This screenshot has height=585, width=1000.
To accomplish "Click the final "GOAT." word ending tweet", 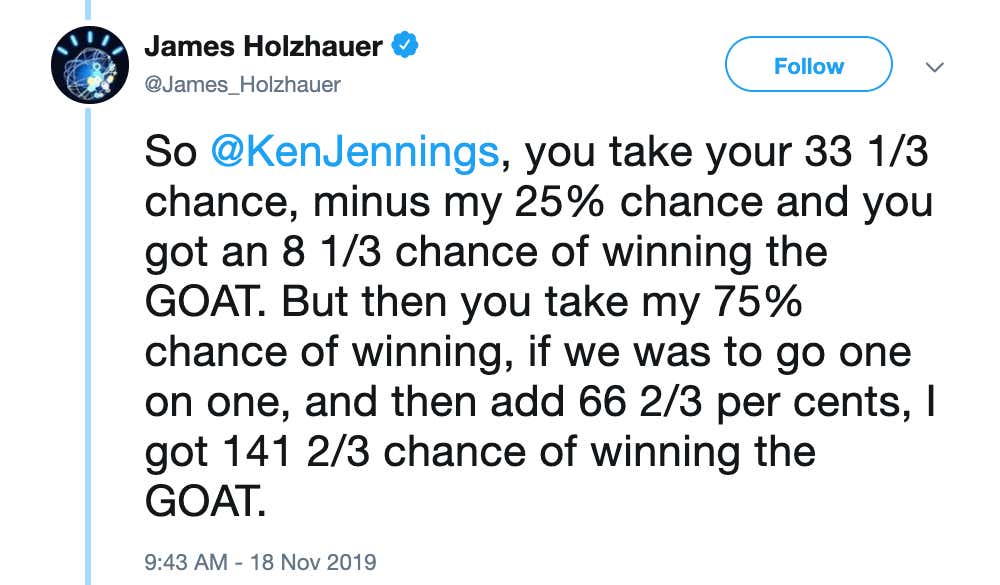I will click(205, 501).
